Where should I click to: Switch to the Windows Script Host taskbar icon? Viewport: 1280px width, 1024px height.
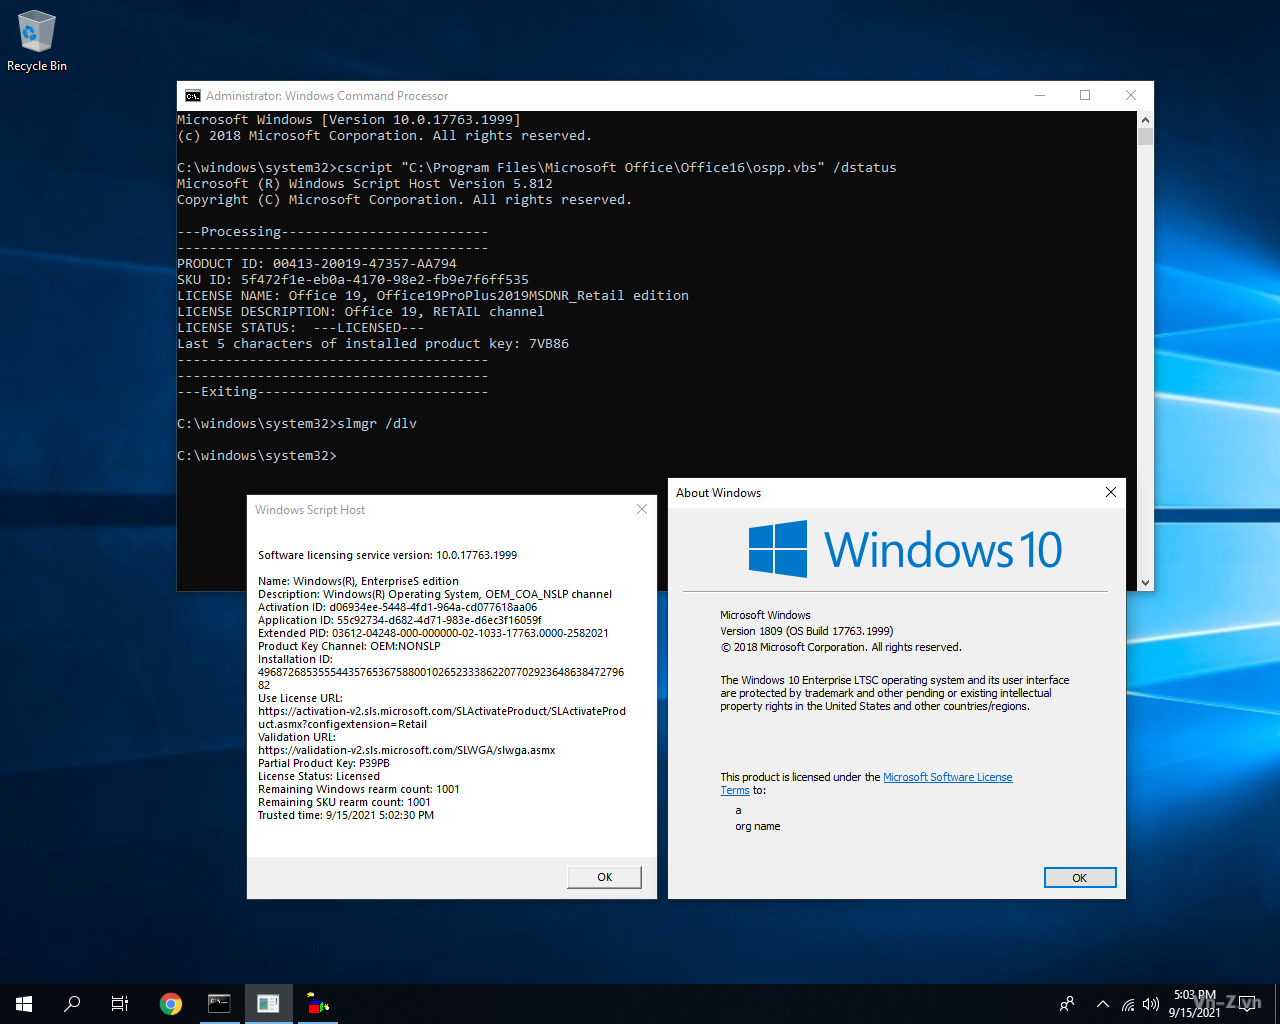point(317,1004)
